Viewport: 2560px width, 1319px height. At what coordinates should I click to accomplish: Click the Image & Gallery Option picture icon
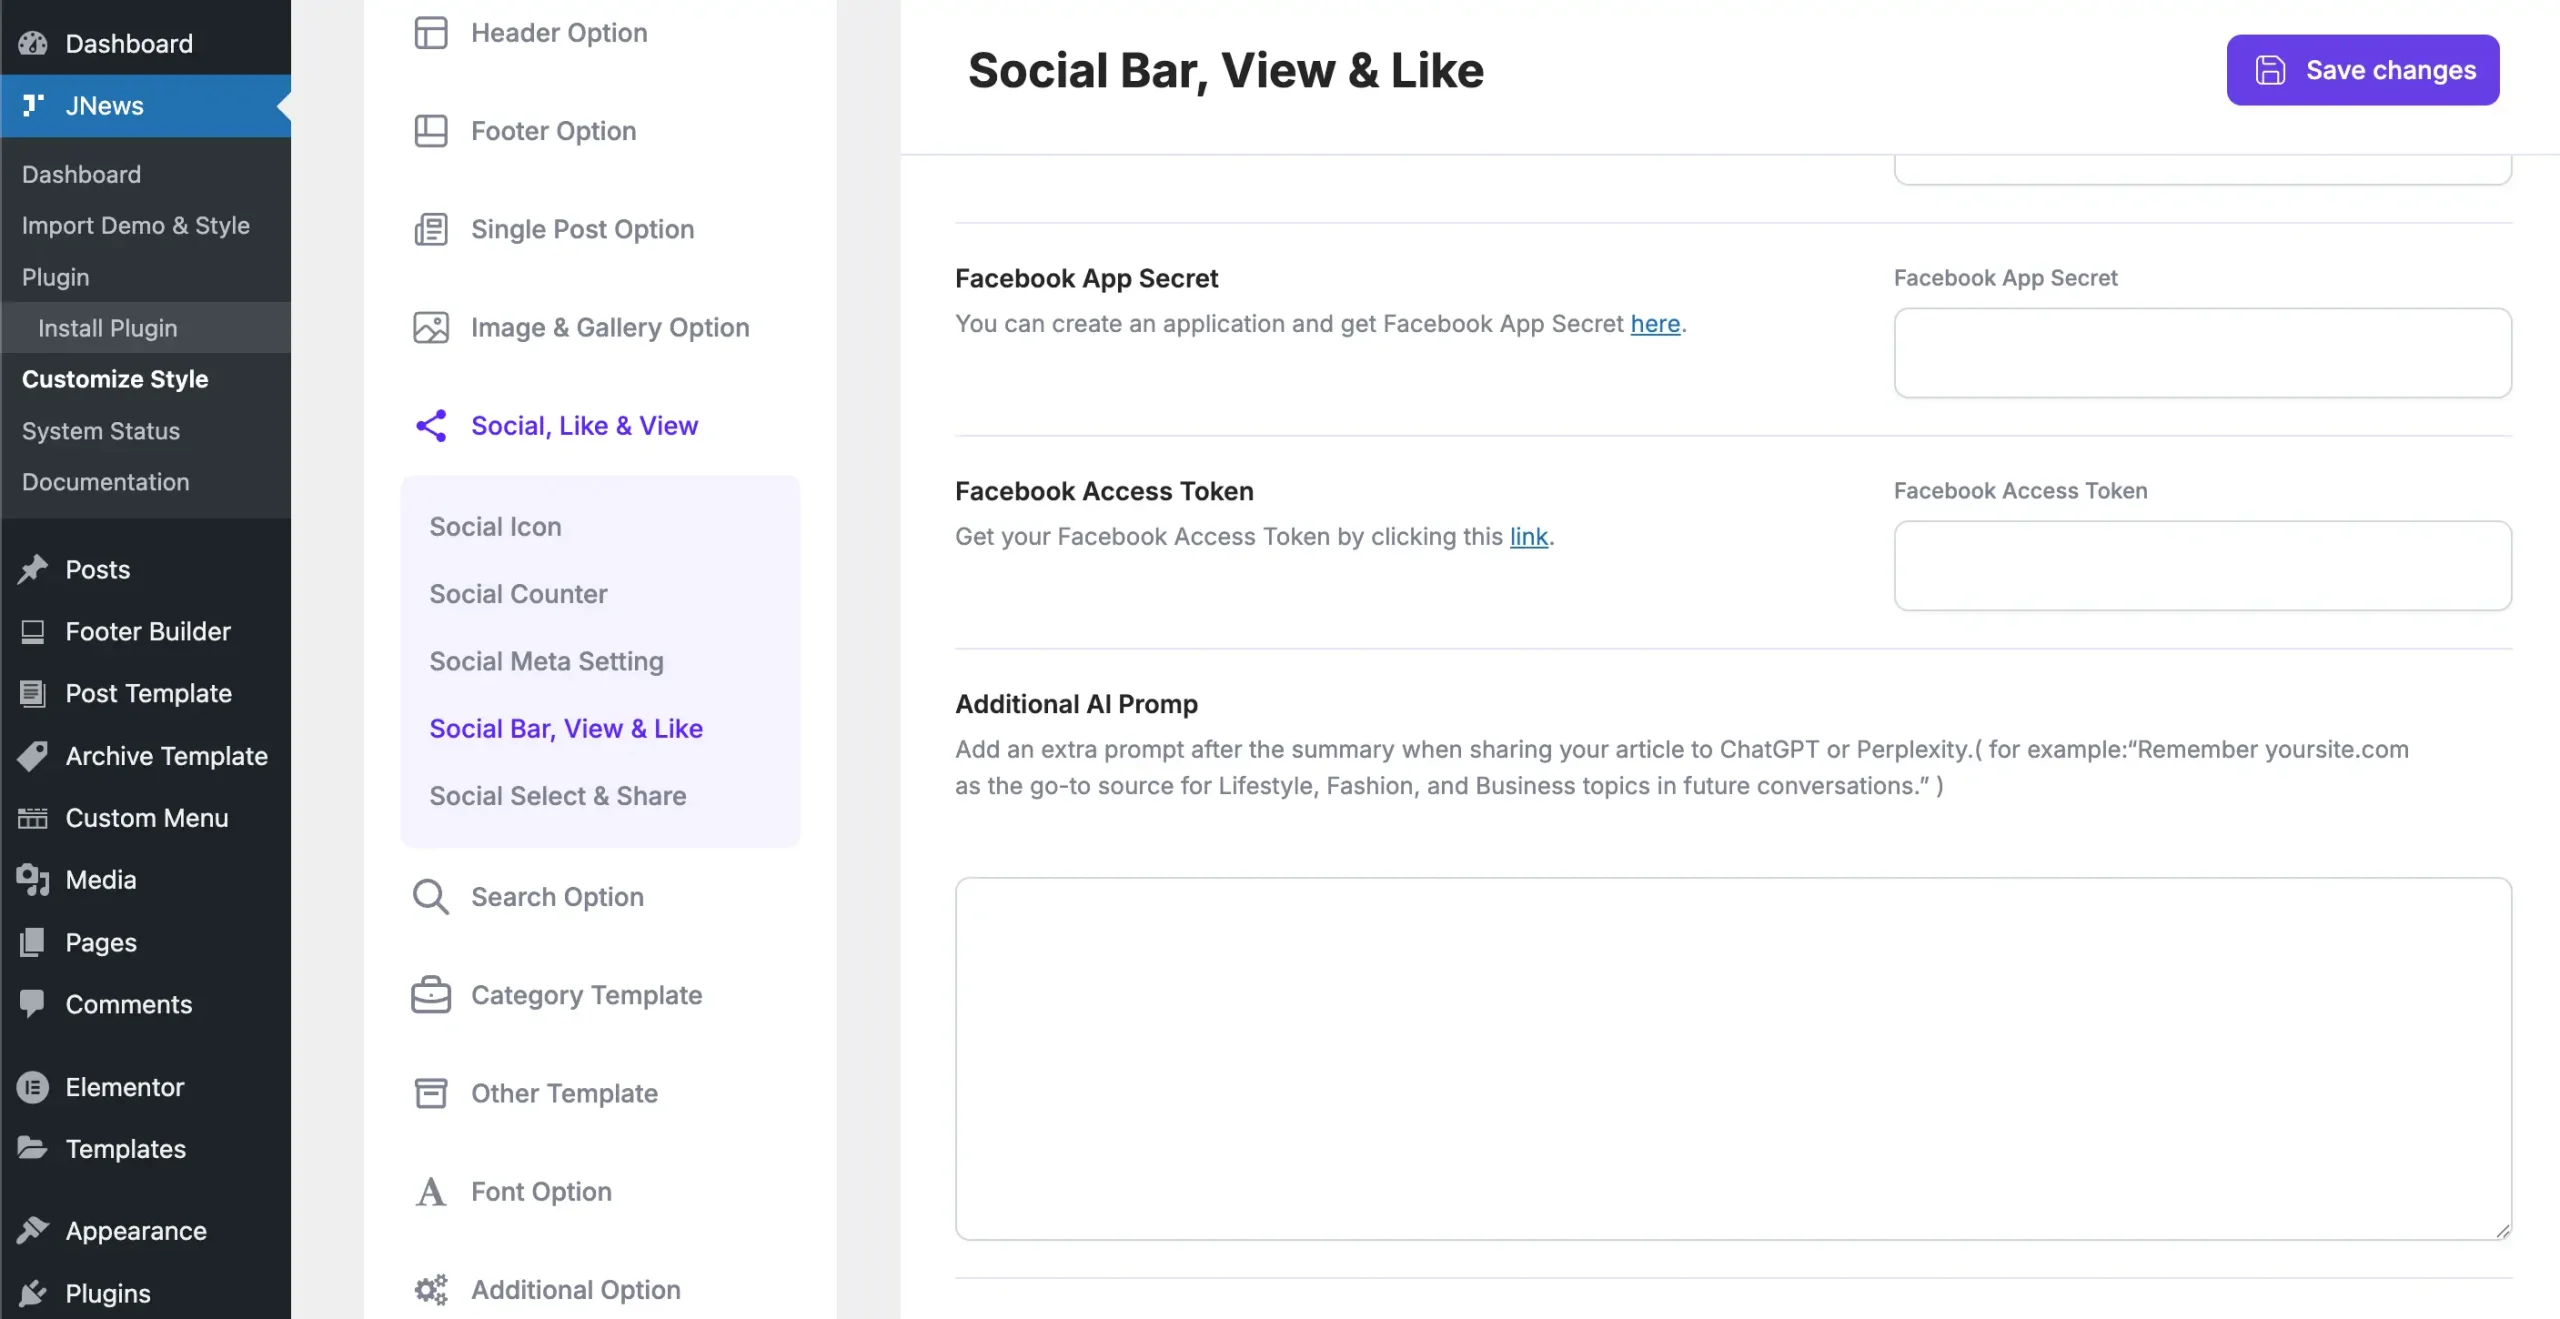pyautogui.click(x=431, y=327)
